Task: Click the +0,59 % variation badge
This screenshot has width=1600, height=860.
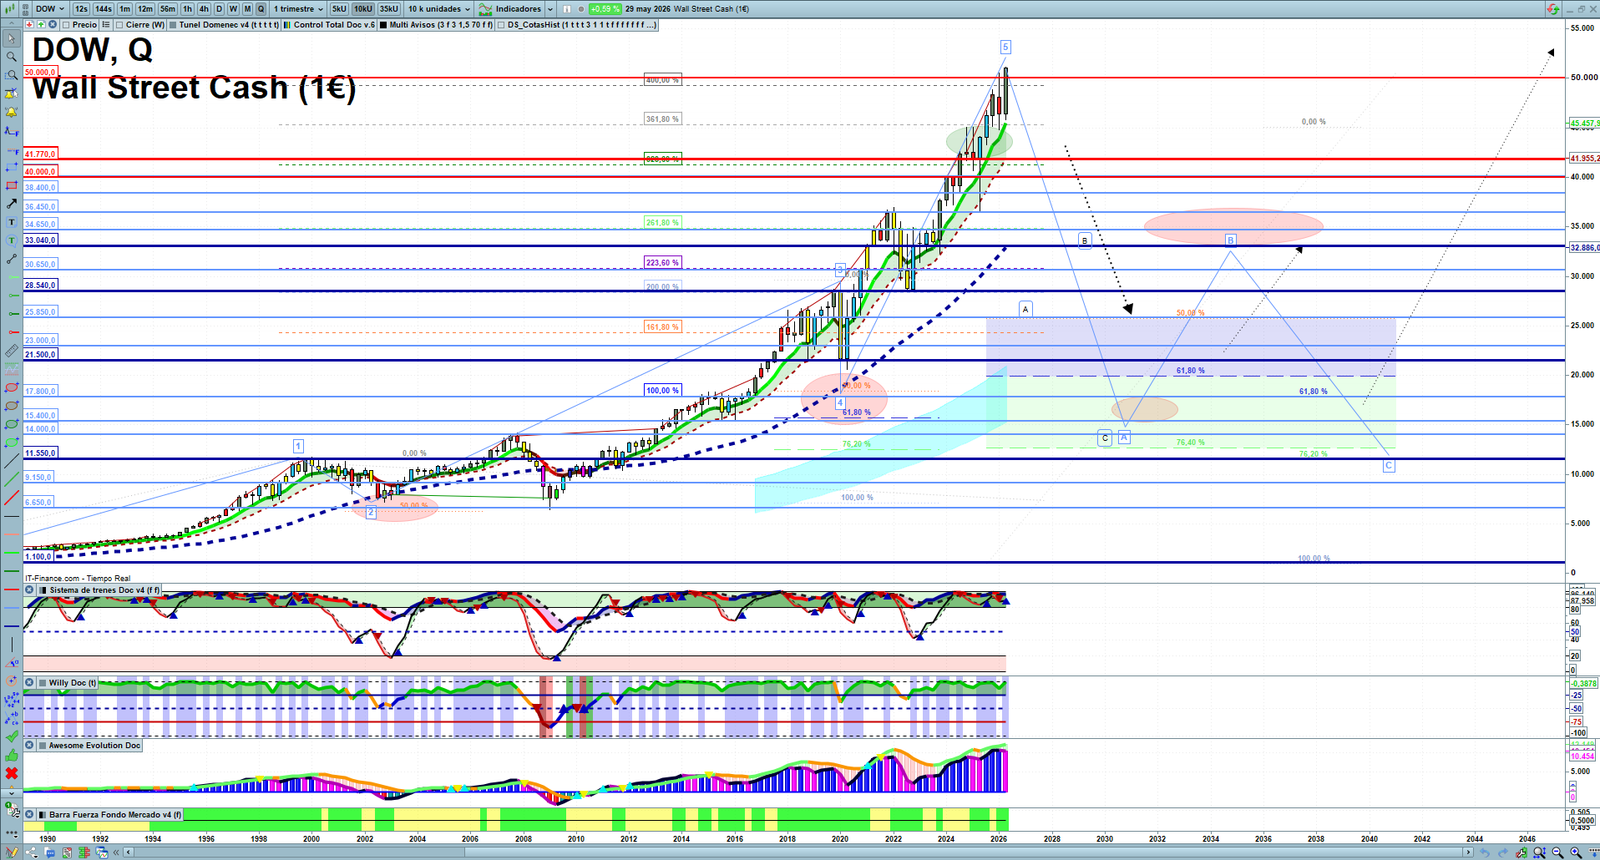Action: pos(604,9)
